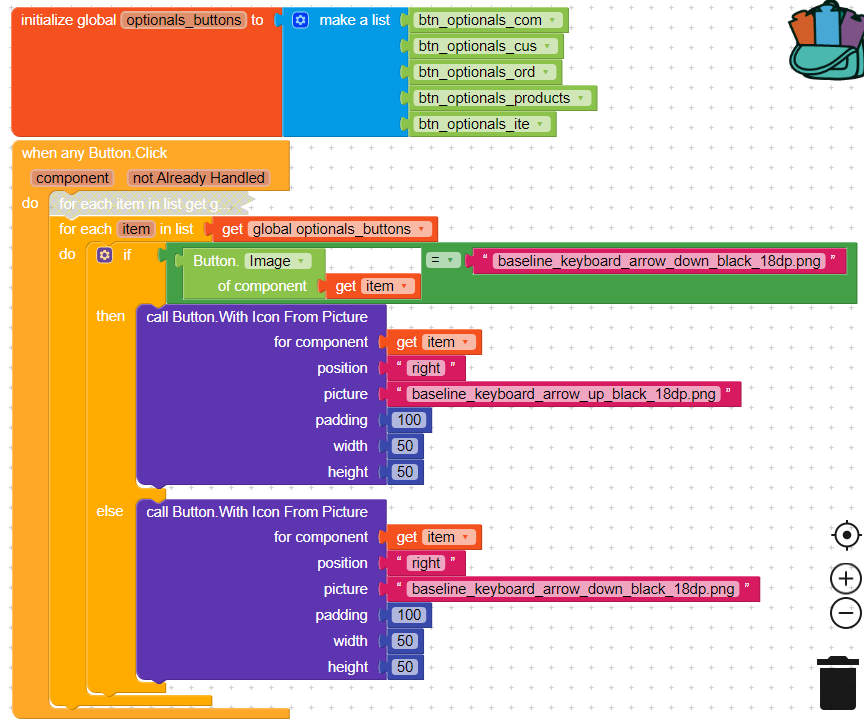
Task: Click the 'item' loop variable field
Action: [x=136, y=229]
